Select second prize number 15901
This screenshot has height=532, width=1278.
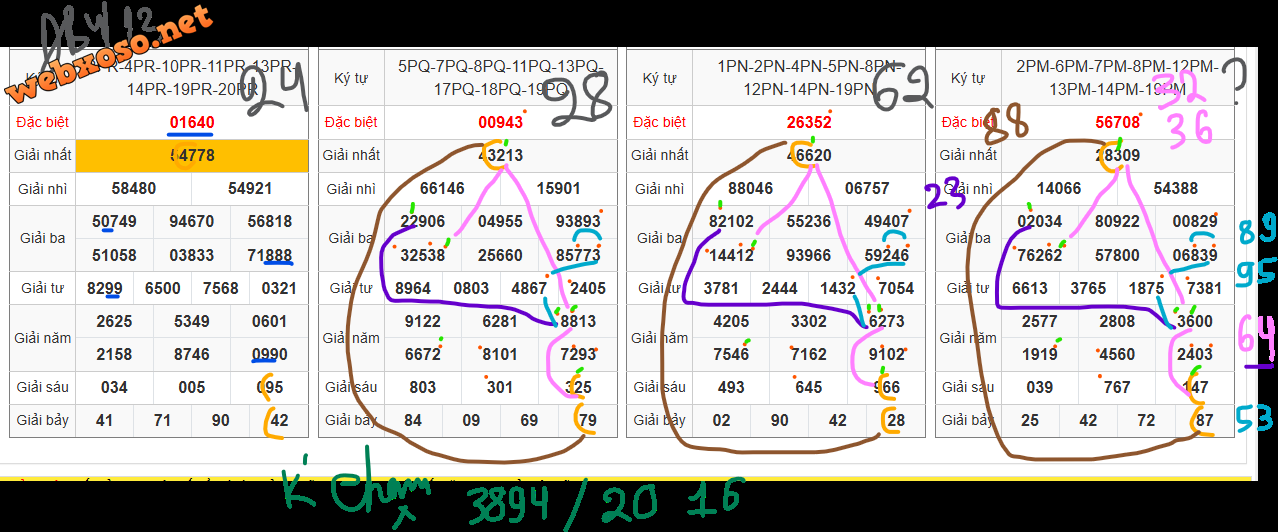(x=558, y=188)
